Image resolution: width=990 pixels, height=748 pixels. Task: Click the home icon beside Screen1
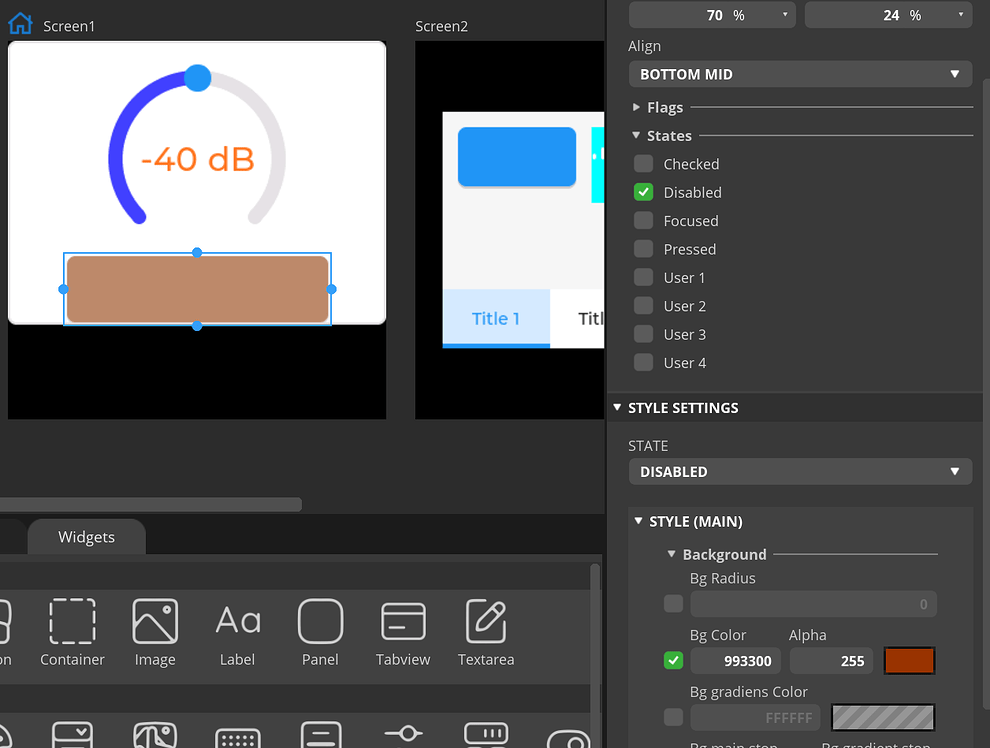coord(20,24)
